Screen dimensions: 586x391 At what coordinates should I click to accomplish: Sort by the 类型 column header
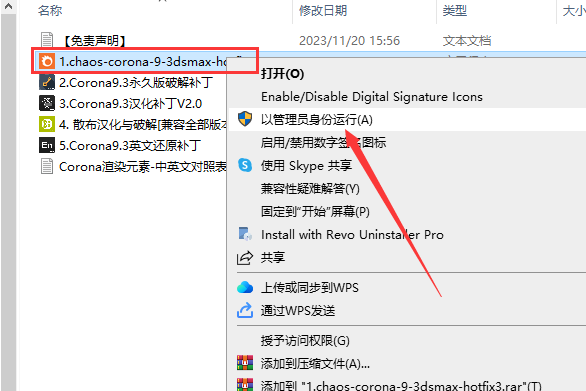click(455, 10)
